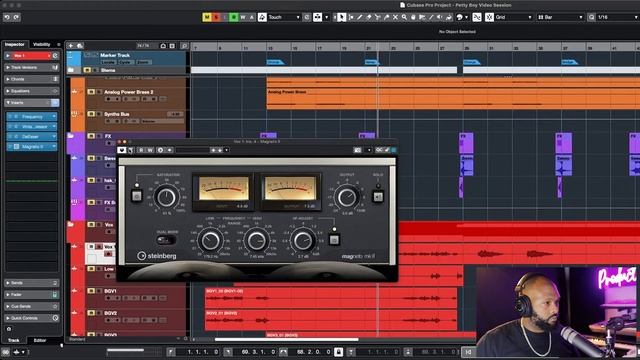Screen dimensions: 640x360
Task: Click the Add Track plus button
Action: [71, 46]
